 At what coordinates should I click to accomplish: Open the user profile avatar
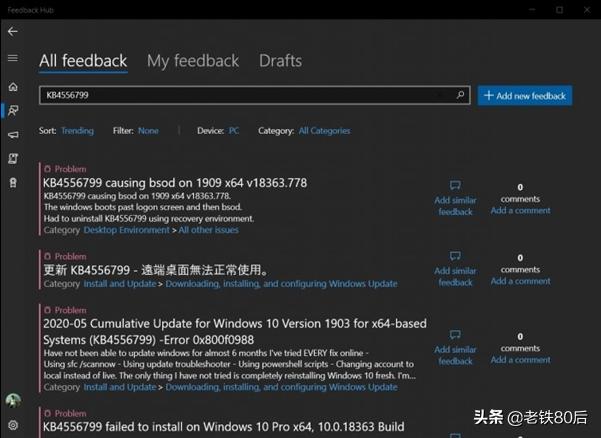(13, 400)
